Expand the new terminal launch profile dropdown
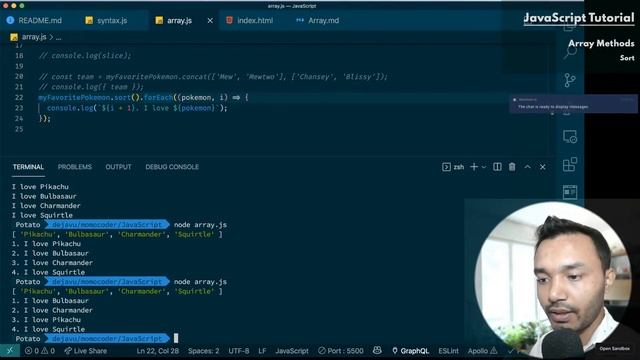 pos(484,167)
